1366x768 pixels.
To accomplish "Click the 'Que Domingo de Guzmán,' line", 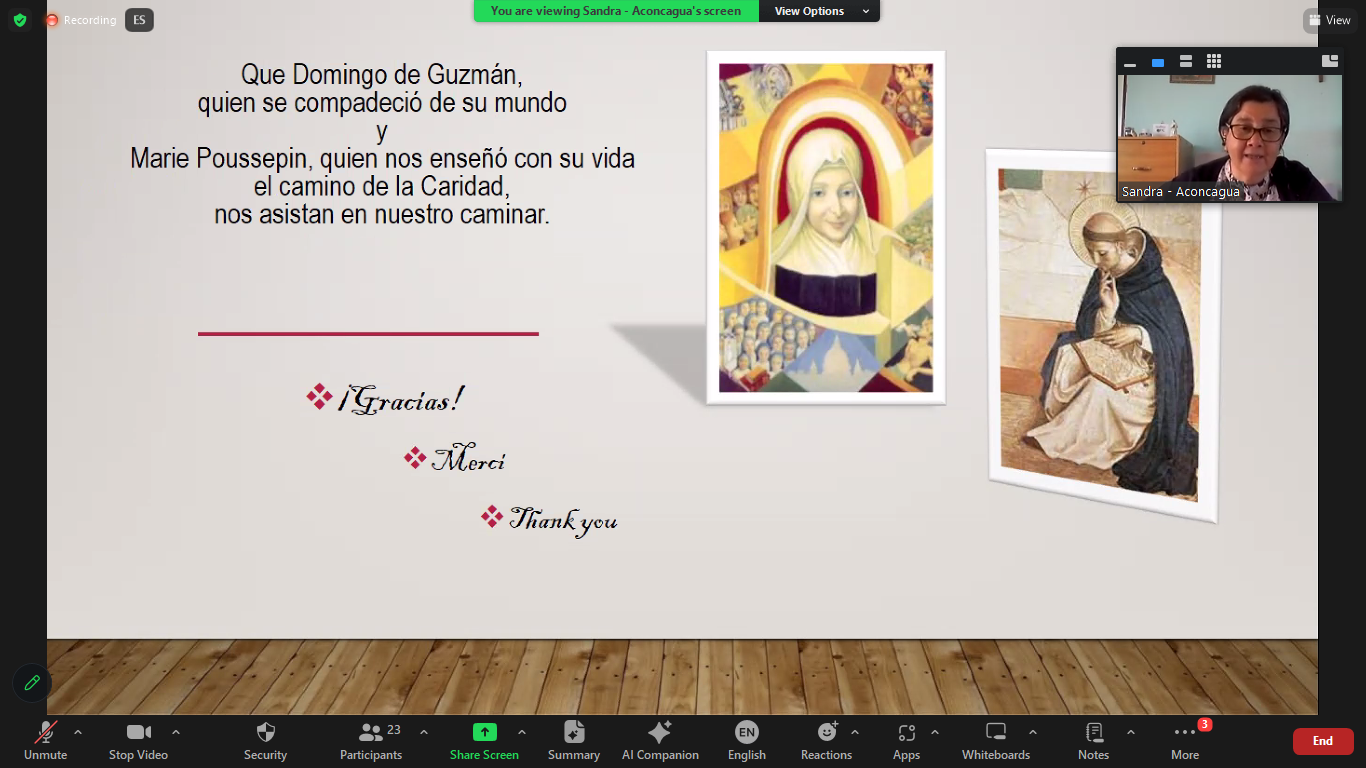I will 382,74.
